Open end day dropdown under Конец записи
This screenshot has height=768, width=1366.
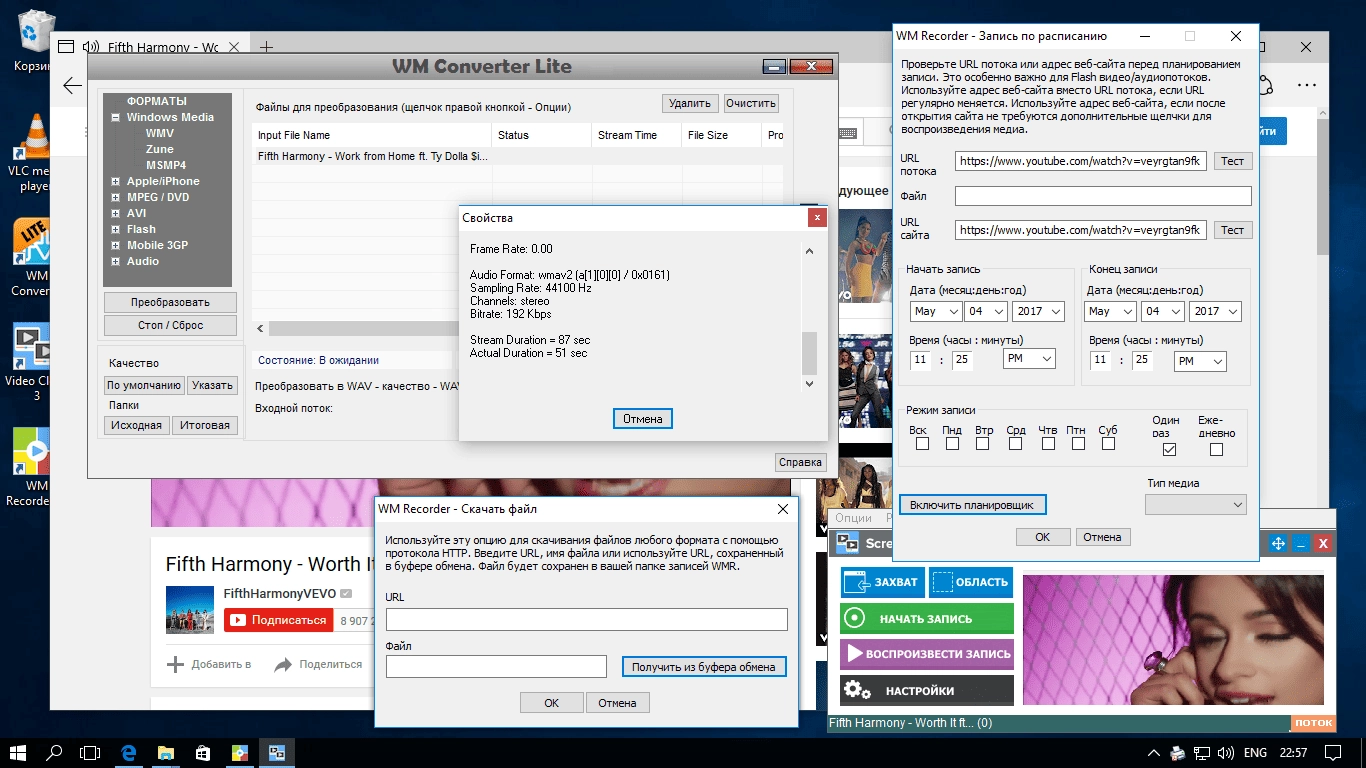pyautogui.click(x=1164, y=311)
